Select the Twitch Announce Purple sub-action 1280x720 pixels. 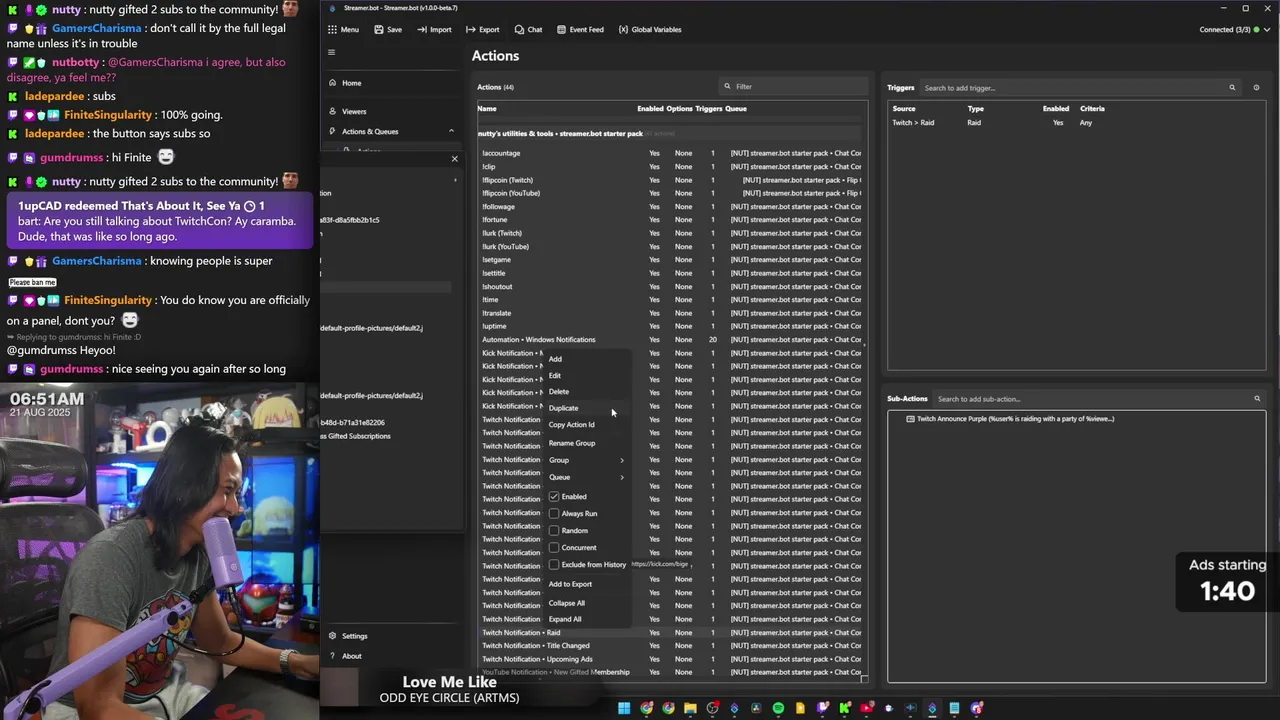click(1010, 419)
